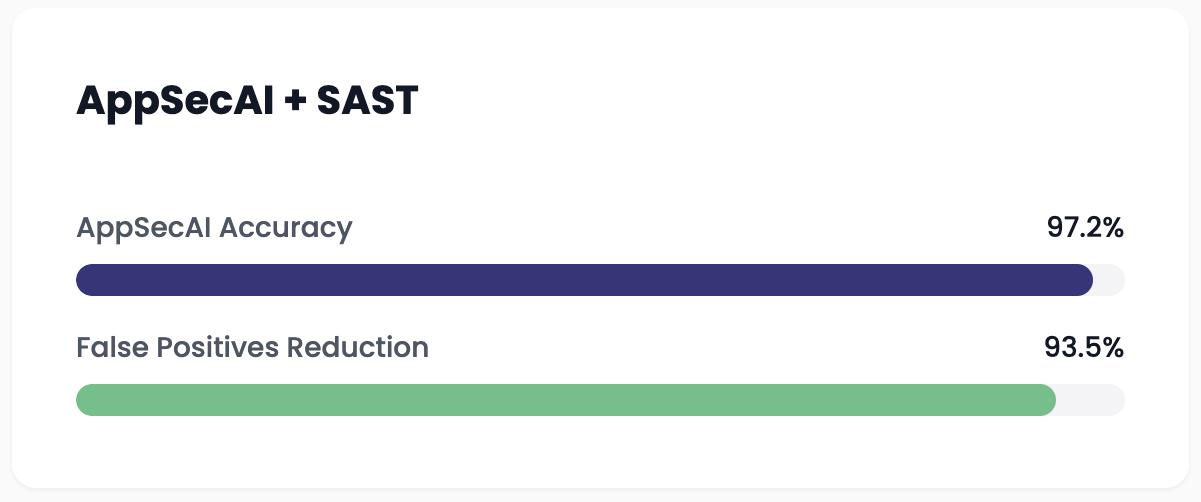
Task: Click the right tip of green filled bar
Action: 1047,399
